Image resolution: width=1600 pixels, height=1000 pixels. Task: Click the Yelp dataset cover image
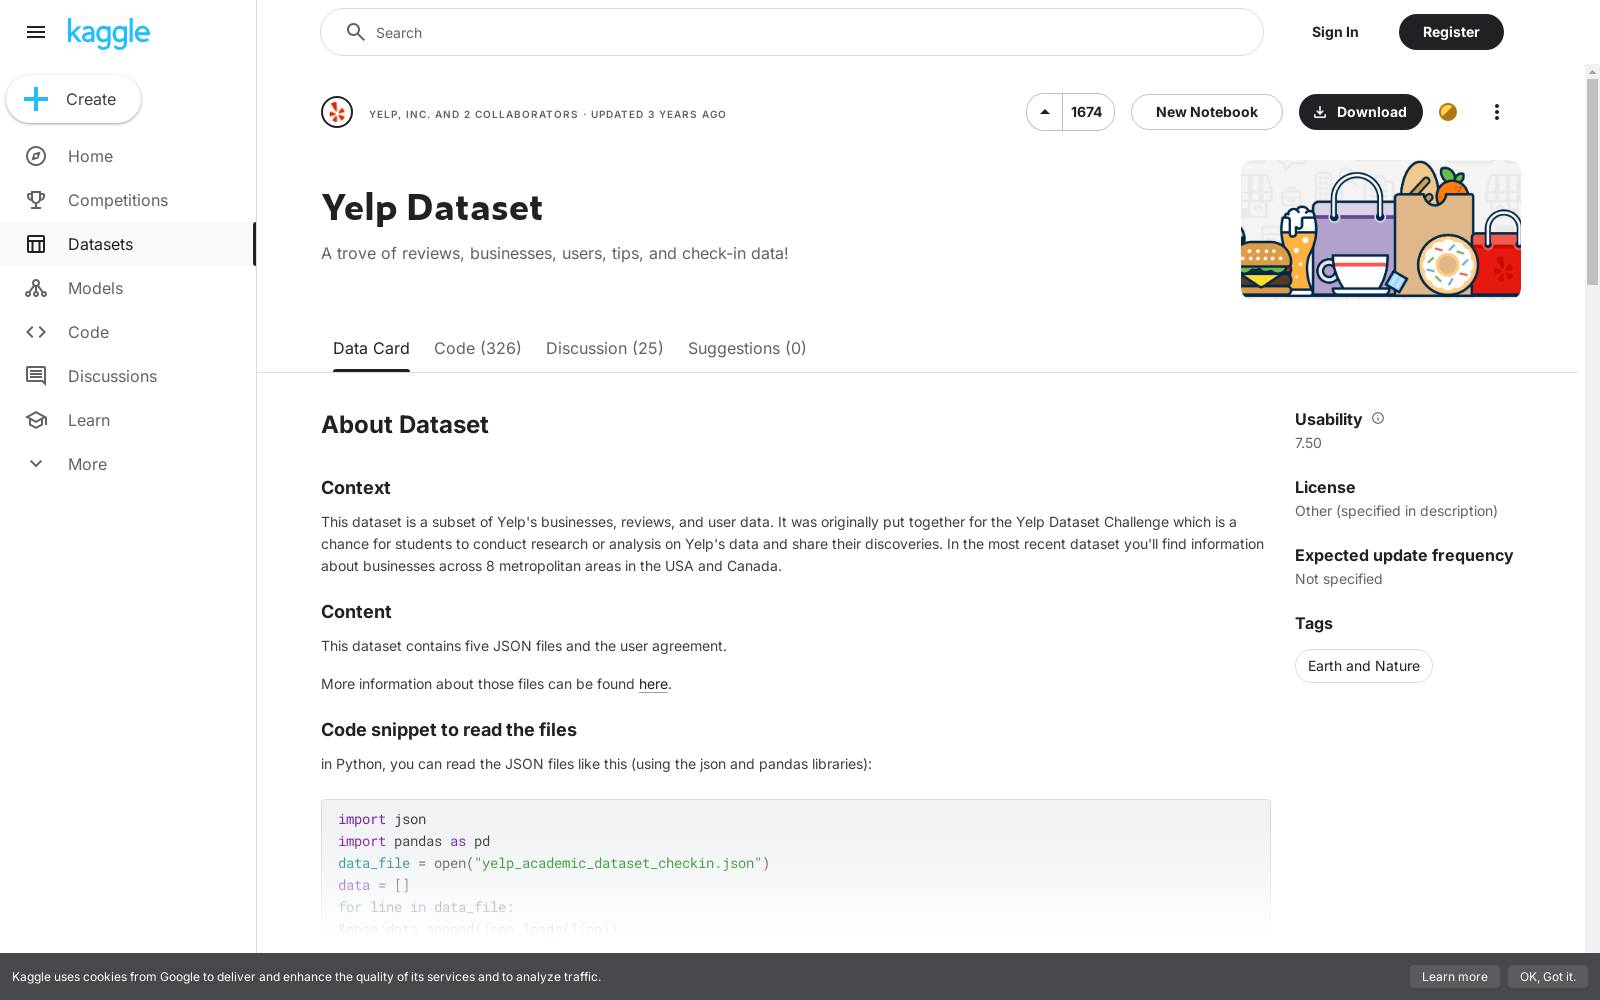[x=1381, y=229]
